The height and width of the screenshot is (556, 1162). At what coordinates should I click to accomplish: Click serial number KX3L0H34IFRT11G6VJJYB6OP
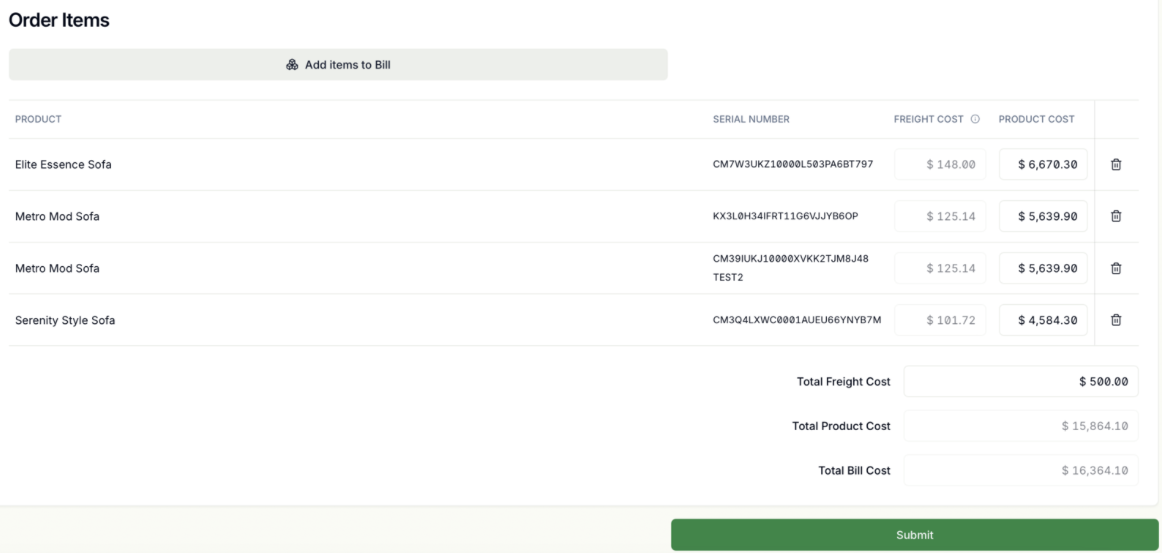[x=786, y=216]
